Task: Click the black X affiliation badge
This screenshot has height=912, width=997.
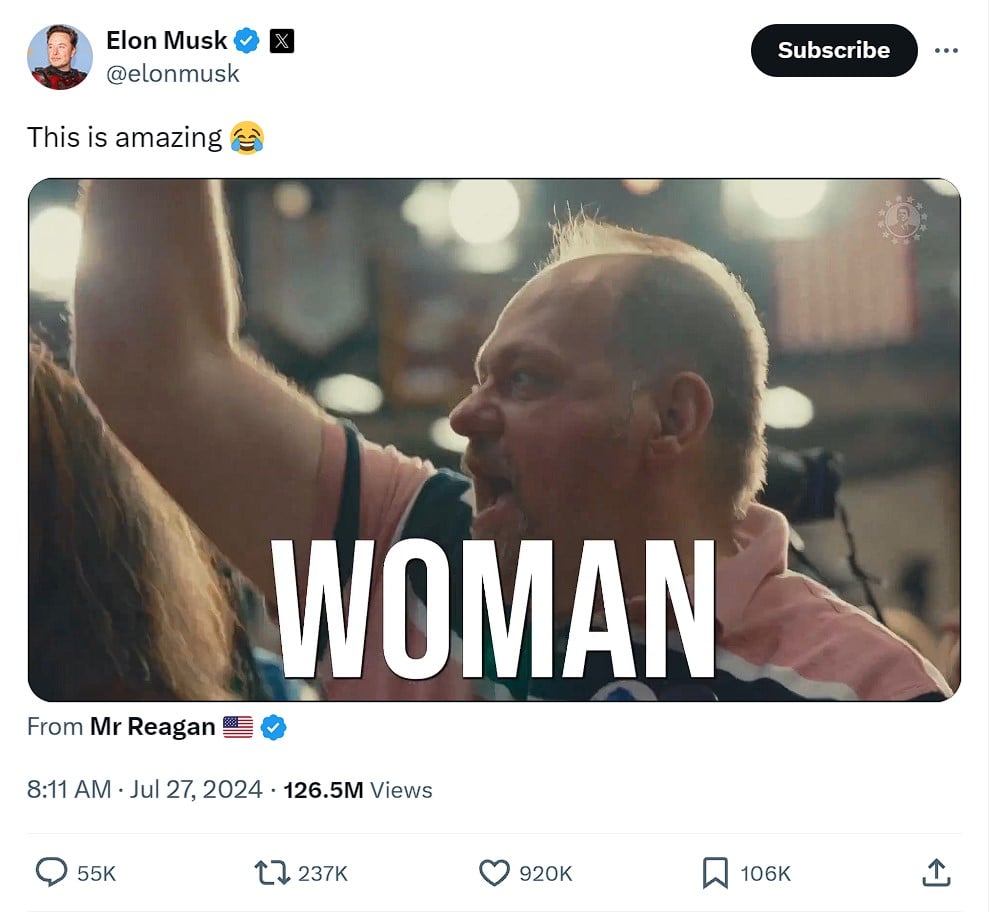Action: point(282,41)
